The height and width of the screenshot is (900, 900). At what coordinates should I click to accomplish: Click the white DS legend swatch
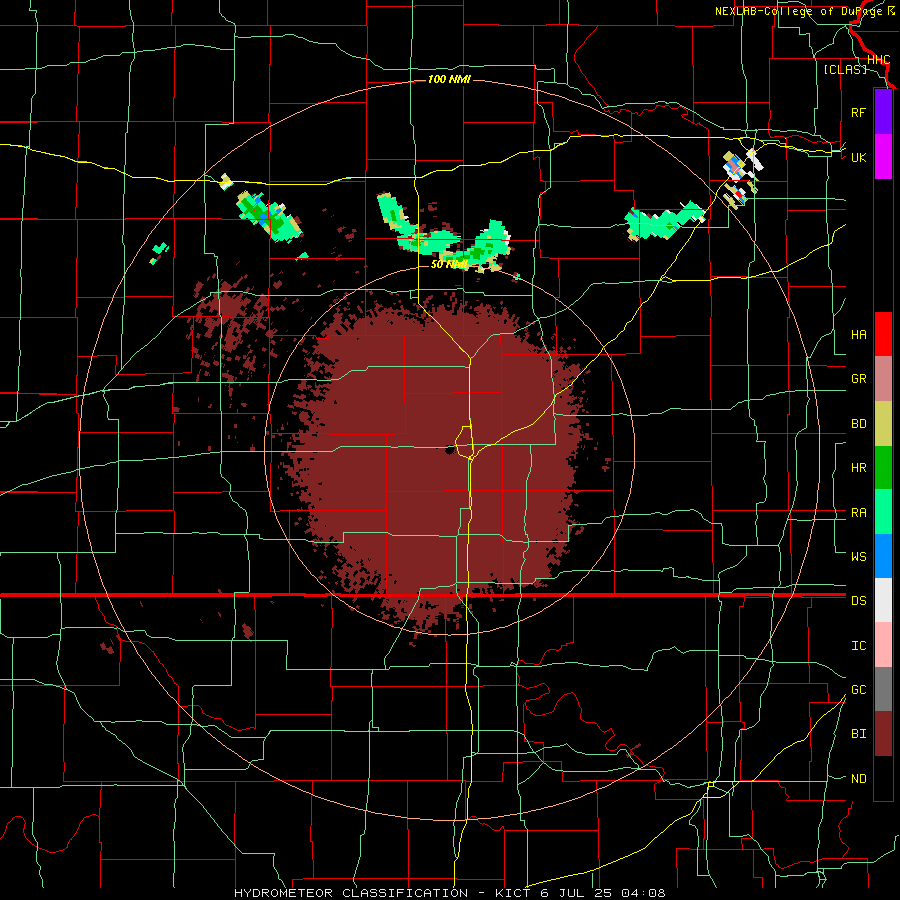[883, 600]
